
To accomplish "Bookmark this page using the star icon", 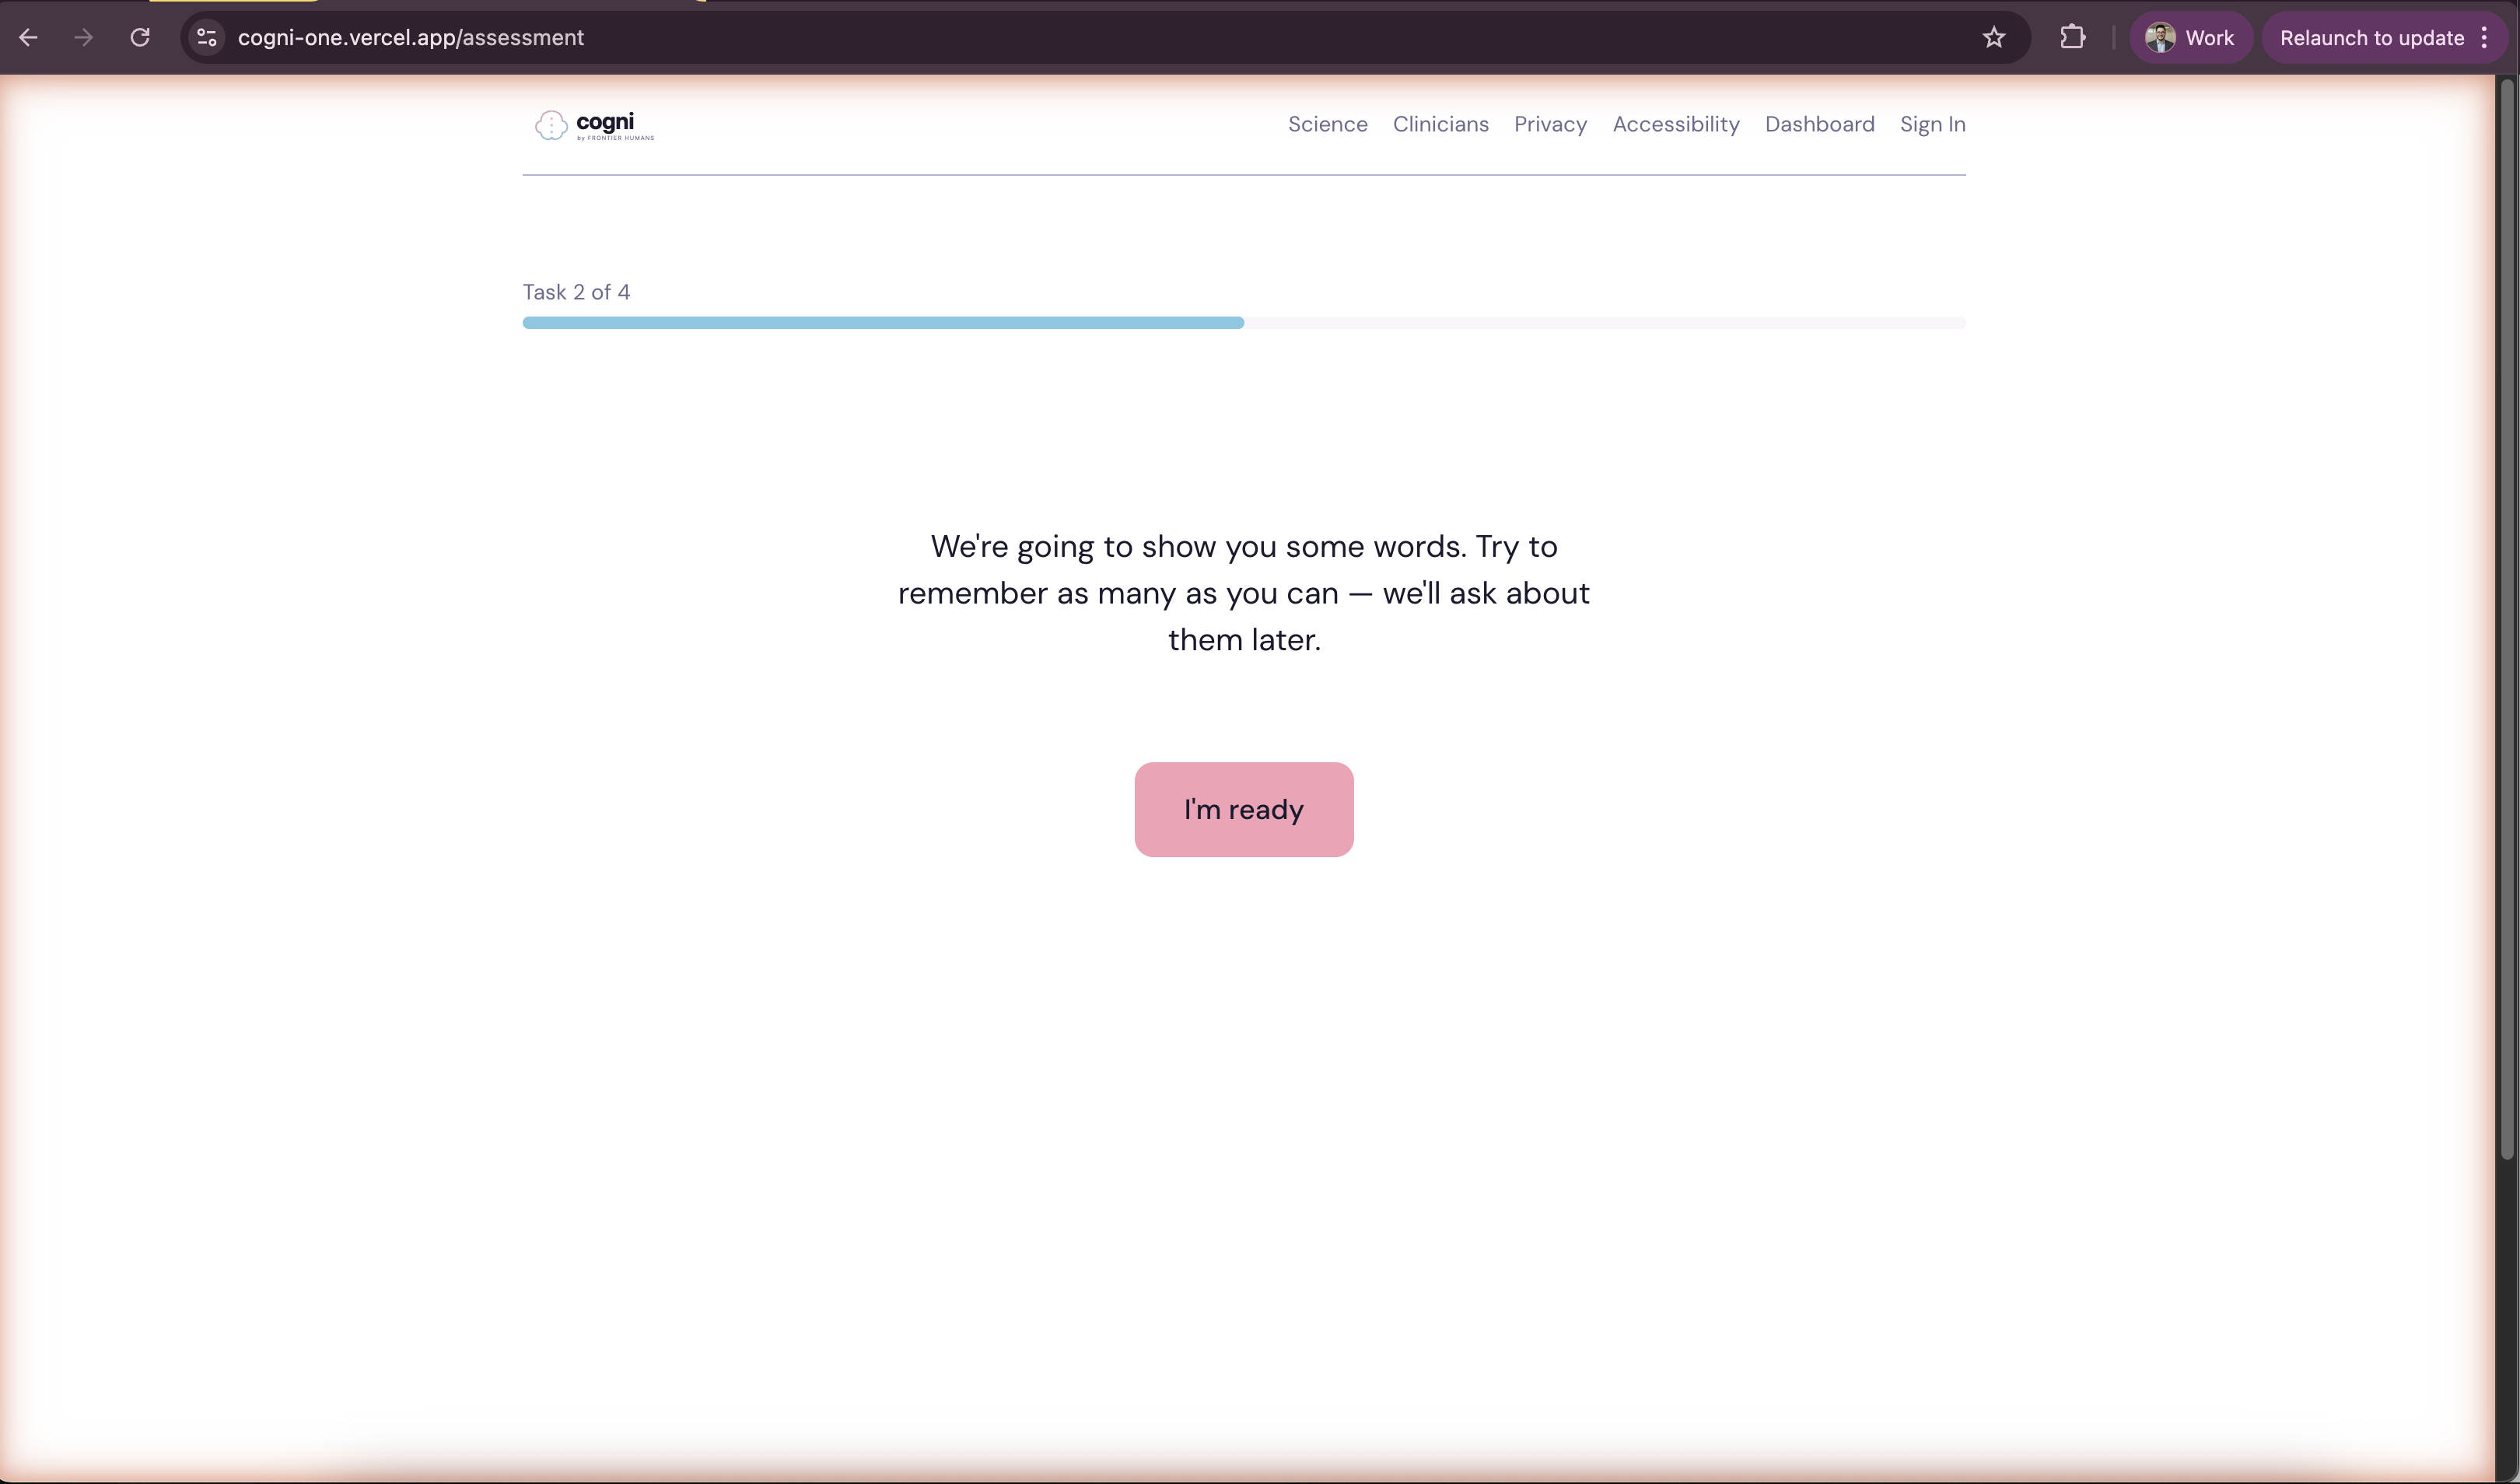I will [1994, 37].
